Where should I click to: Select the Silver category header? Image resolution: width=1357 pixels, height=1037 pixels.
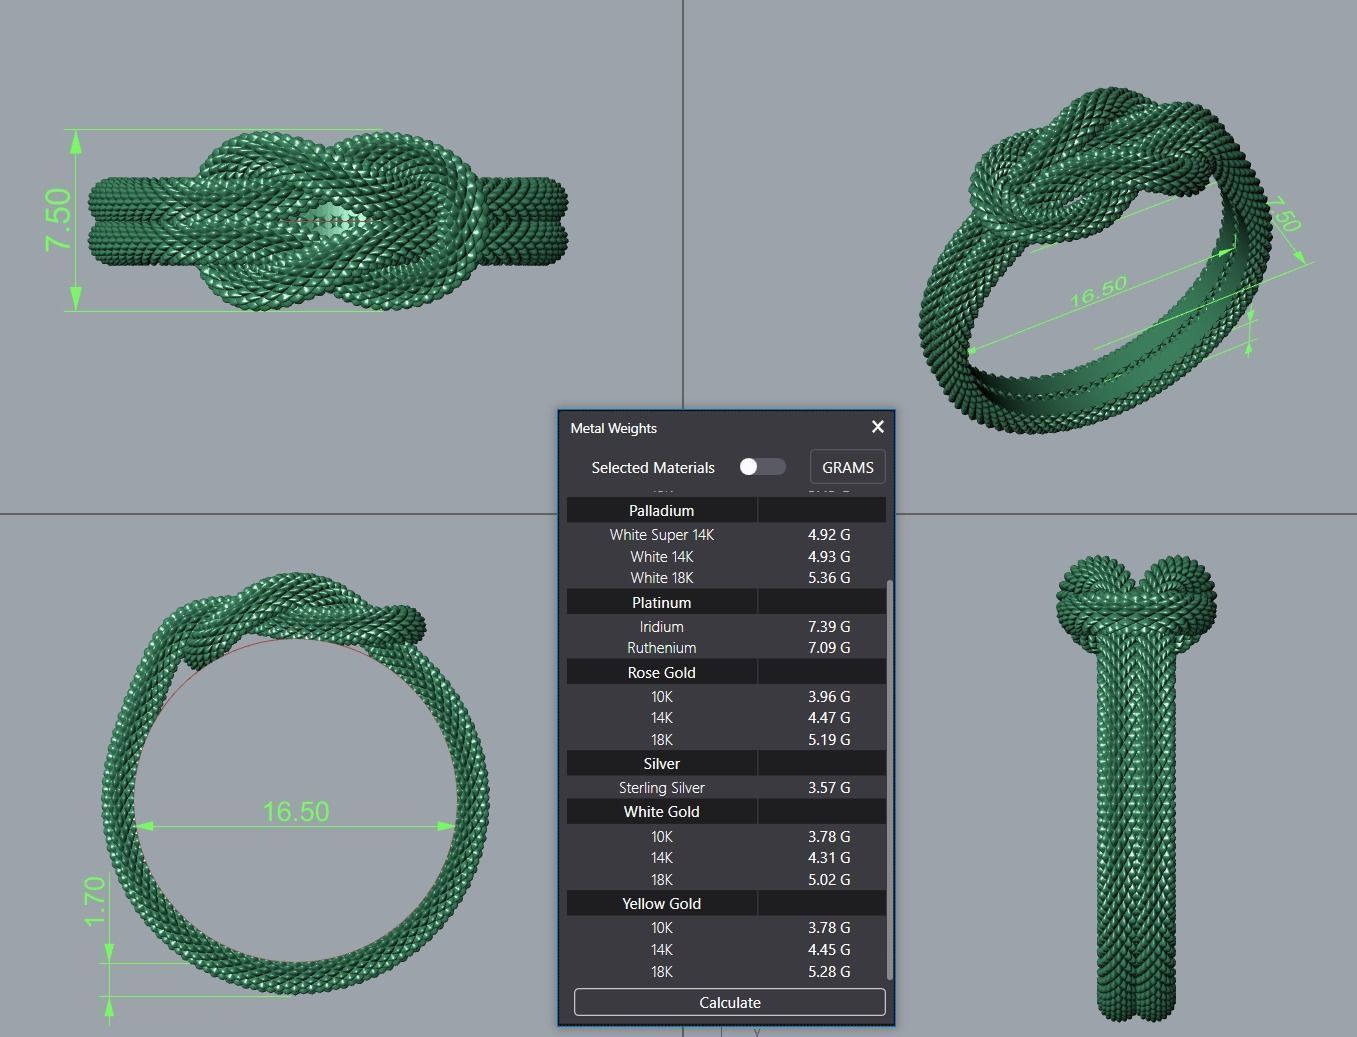(x=726, y=763)
